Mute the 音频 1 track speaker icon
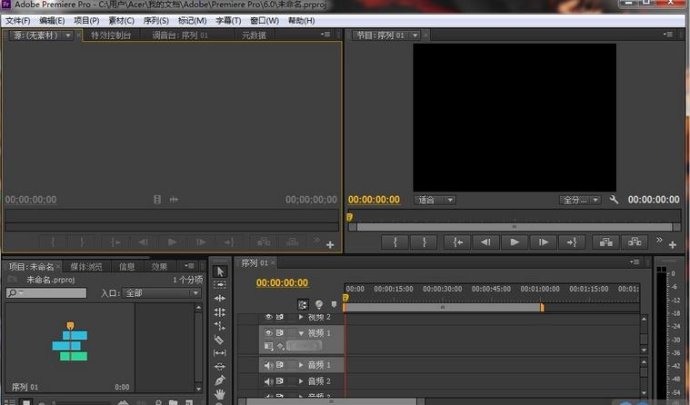The image size is (690, 405). pos(268,366)
